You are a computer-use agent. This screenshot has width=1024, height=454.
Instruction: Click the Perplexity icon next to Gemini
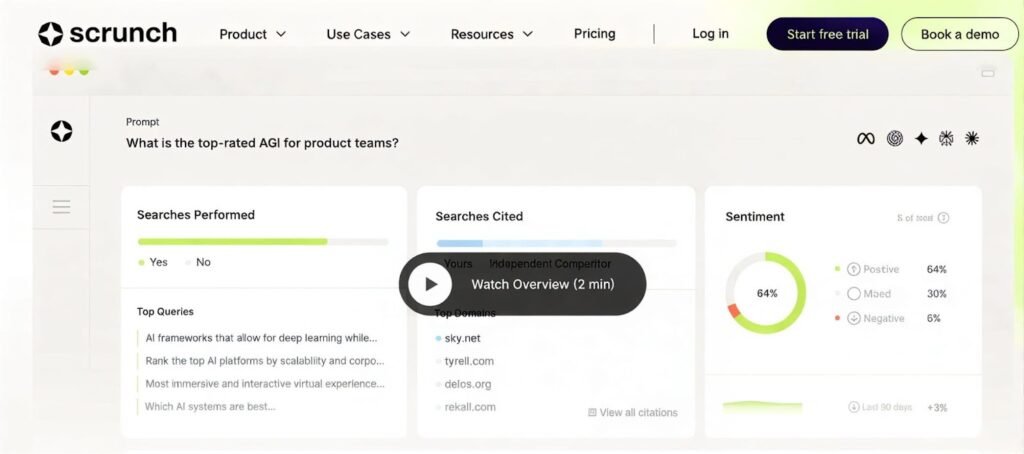946,139
